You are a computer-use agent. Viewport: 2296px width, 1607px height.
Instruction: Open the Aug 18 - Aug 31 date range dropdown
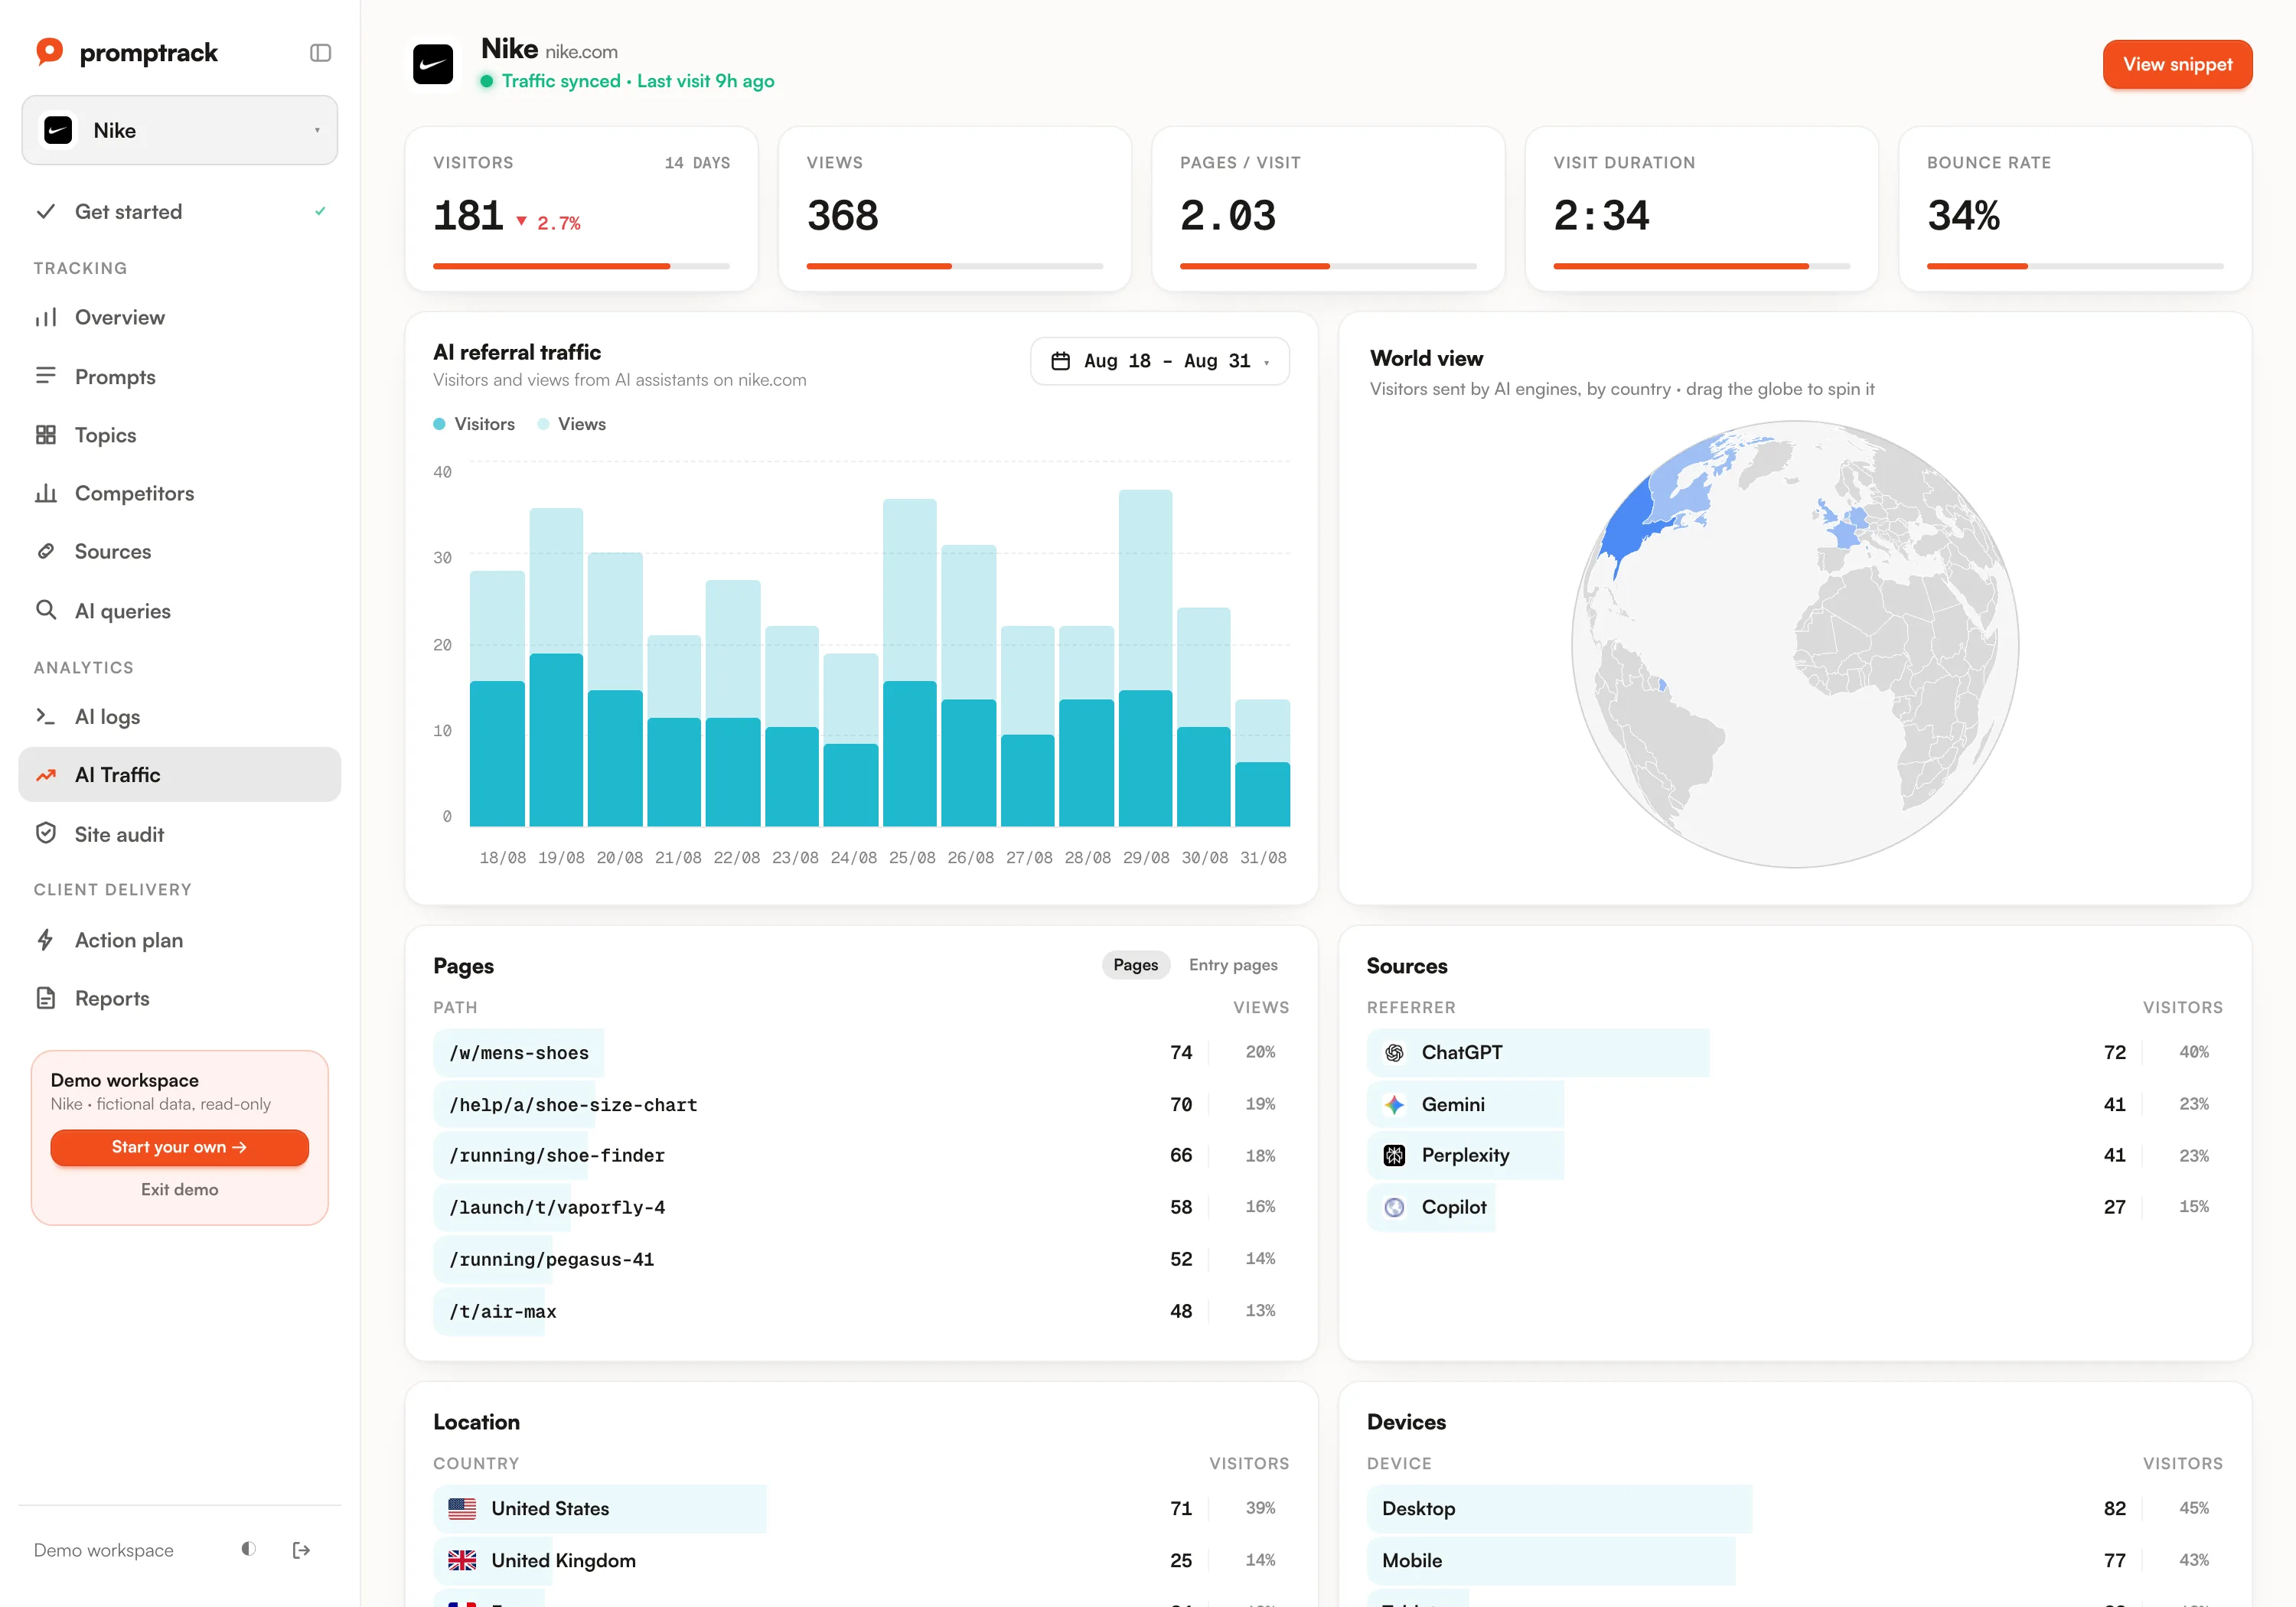pos(1160,361)
